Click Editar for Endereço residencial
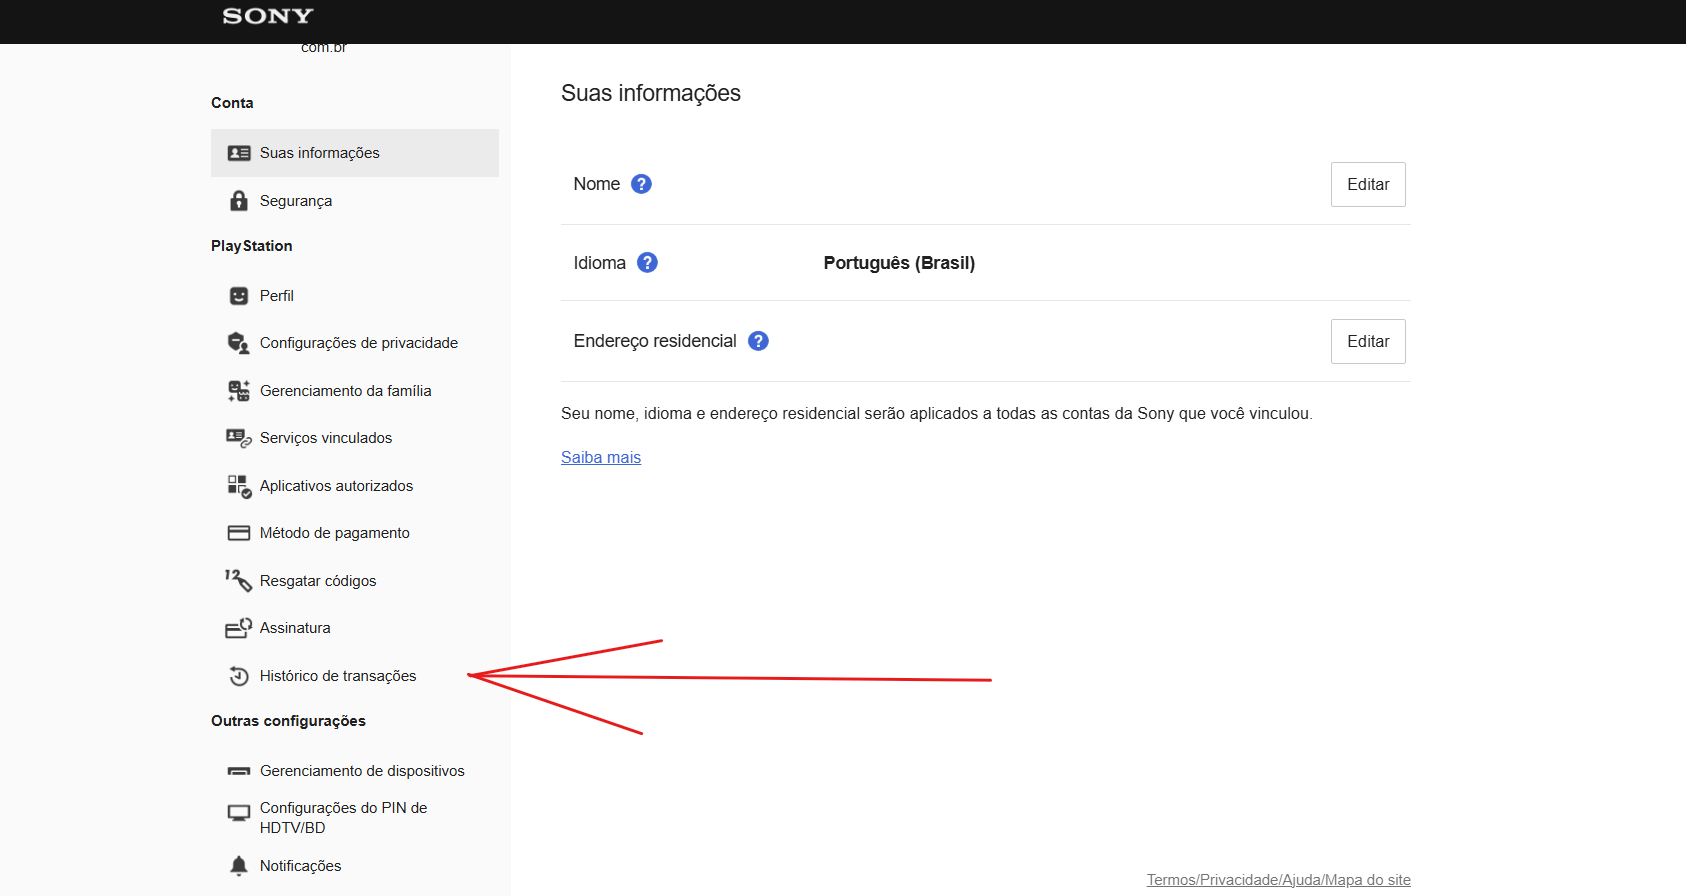This screenshot has height=896, width=1686. pos(1368,341)
